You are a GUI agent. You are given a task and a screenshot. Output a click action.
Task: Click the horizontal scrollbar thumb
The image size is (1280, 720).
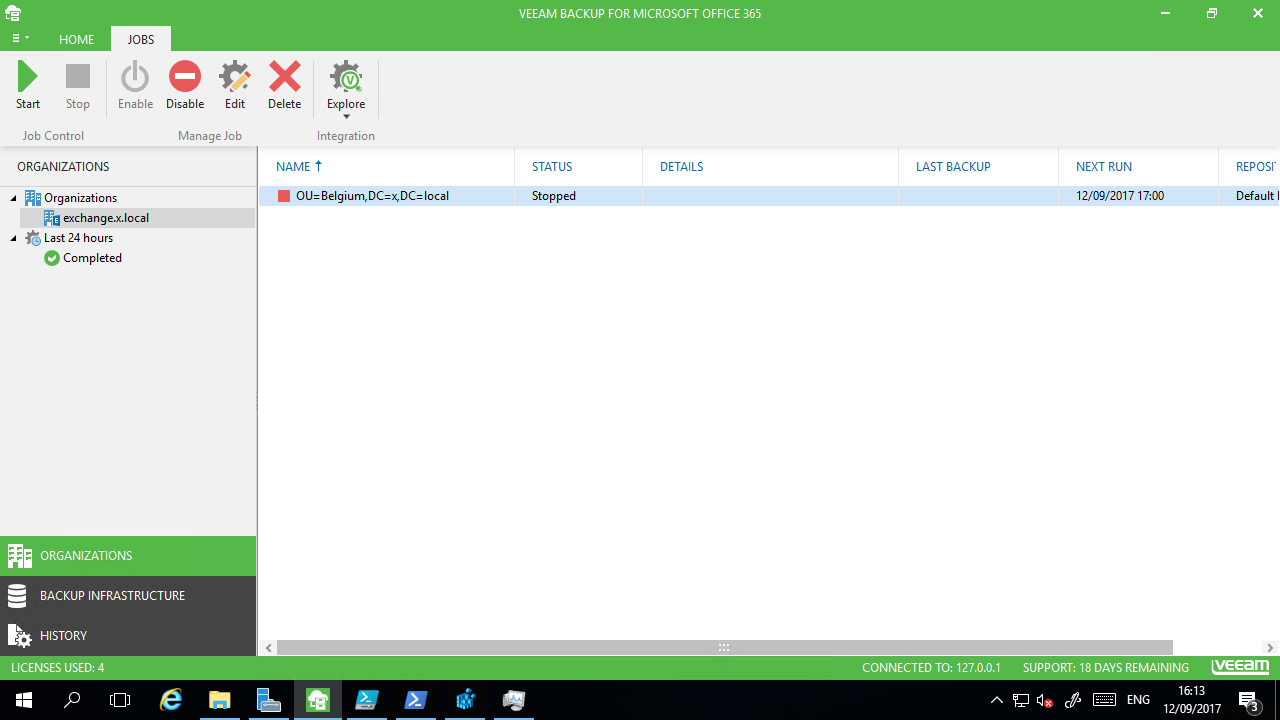(724, 648)
